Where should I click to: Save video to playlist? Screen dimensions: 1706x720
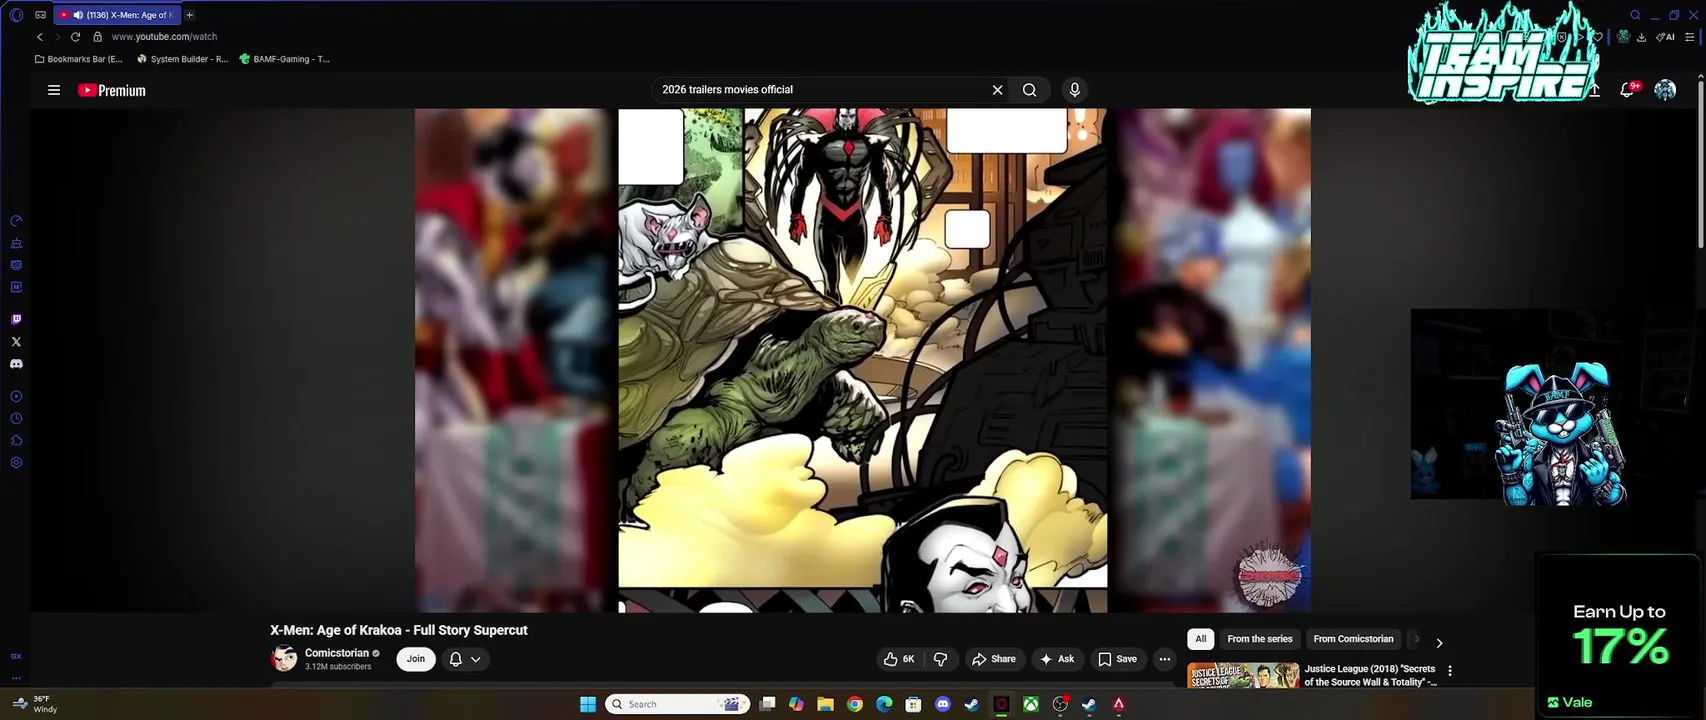[x=1117, y=659]
